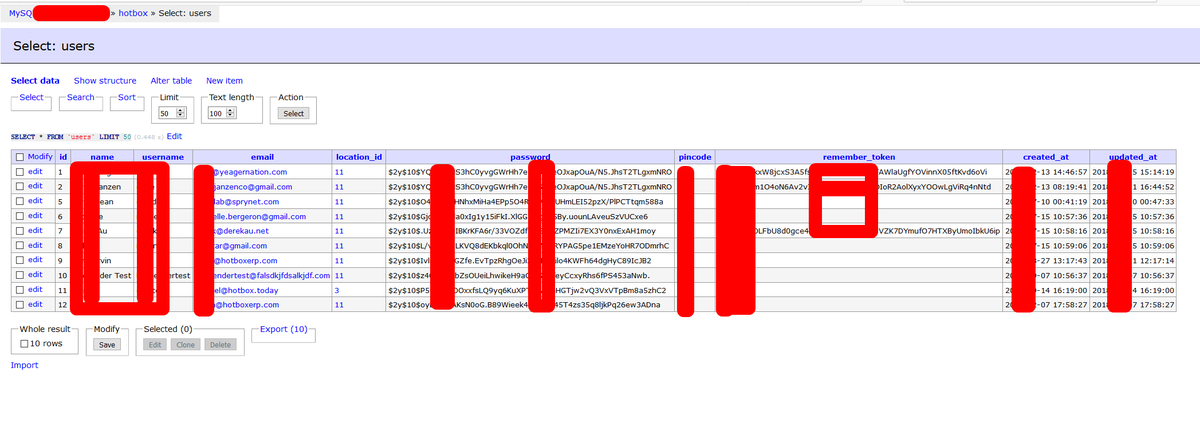Enable the Whole result 10 rows checkbox

pos(25,344)
